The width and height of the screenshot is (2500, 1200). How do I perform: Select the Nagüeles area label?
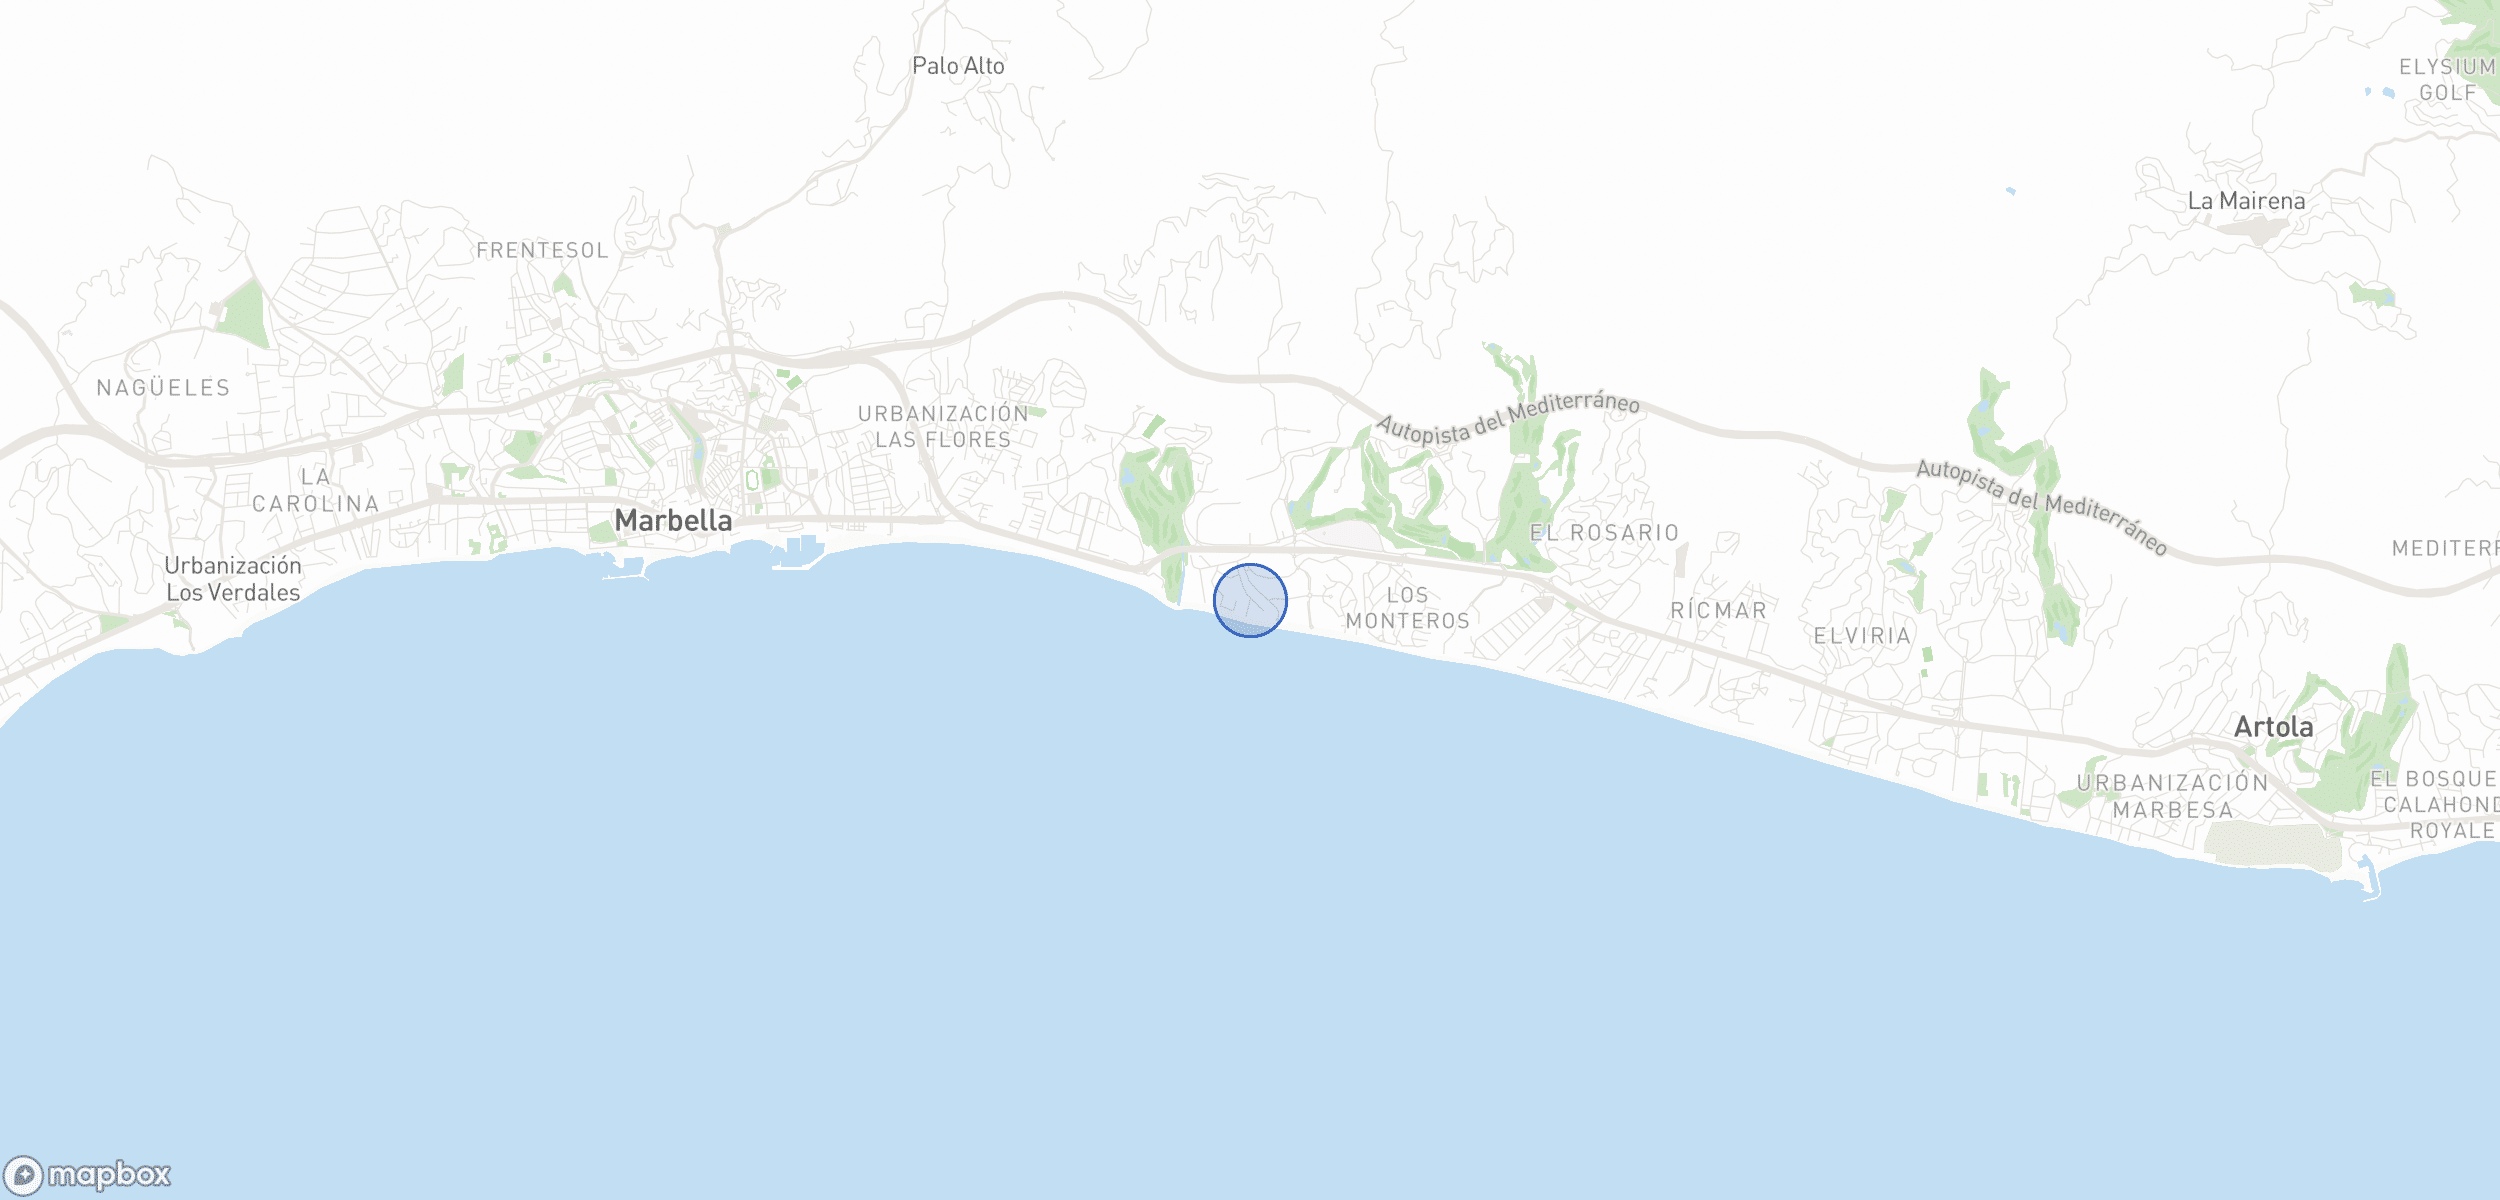(x=164, y=388)
